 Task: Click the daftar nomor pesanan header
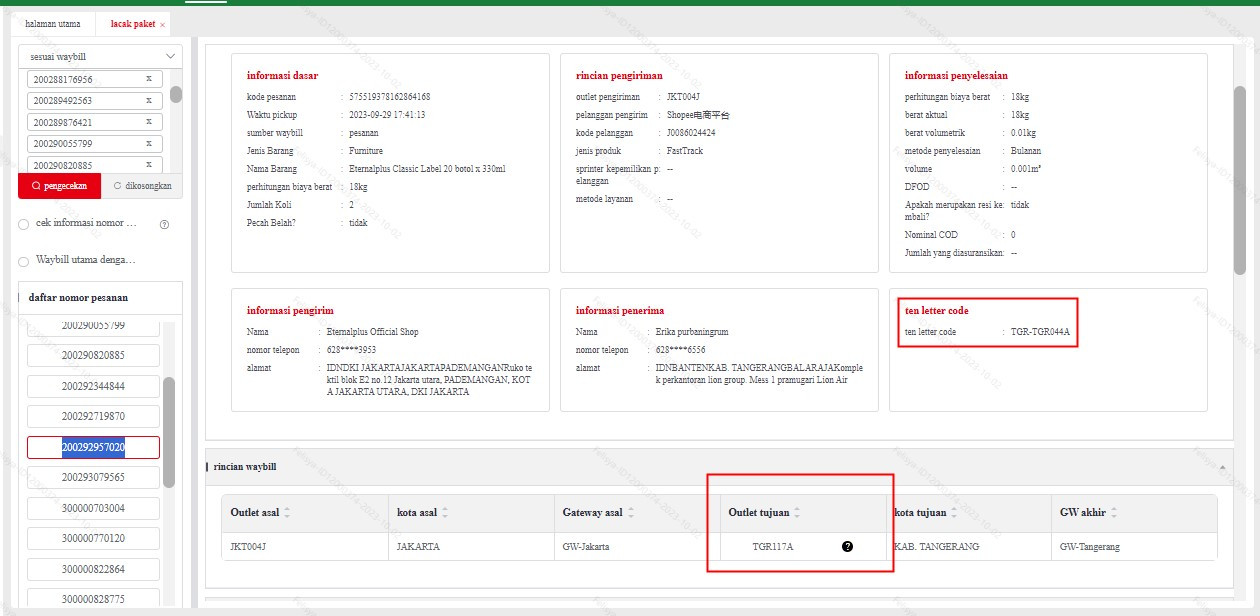tap(78, 298)
